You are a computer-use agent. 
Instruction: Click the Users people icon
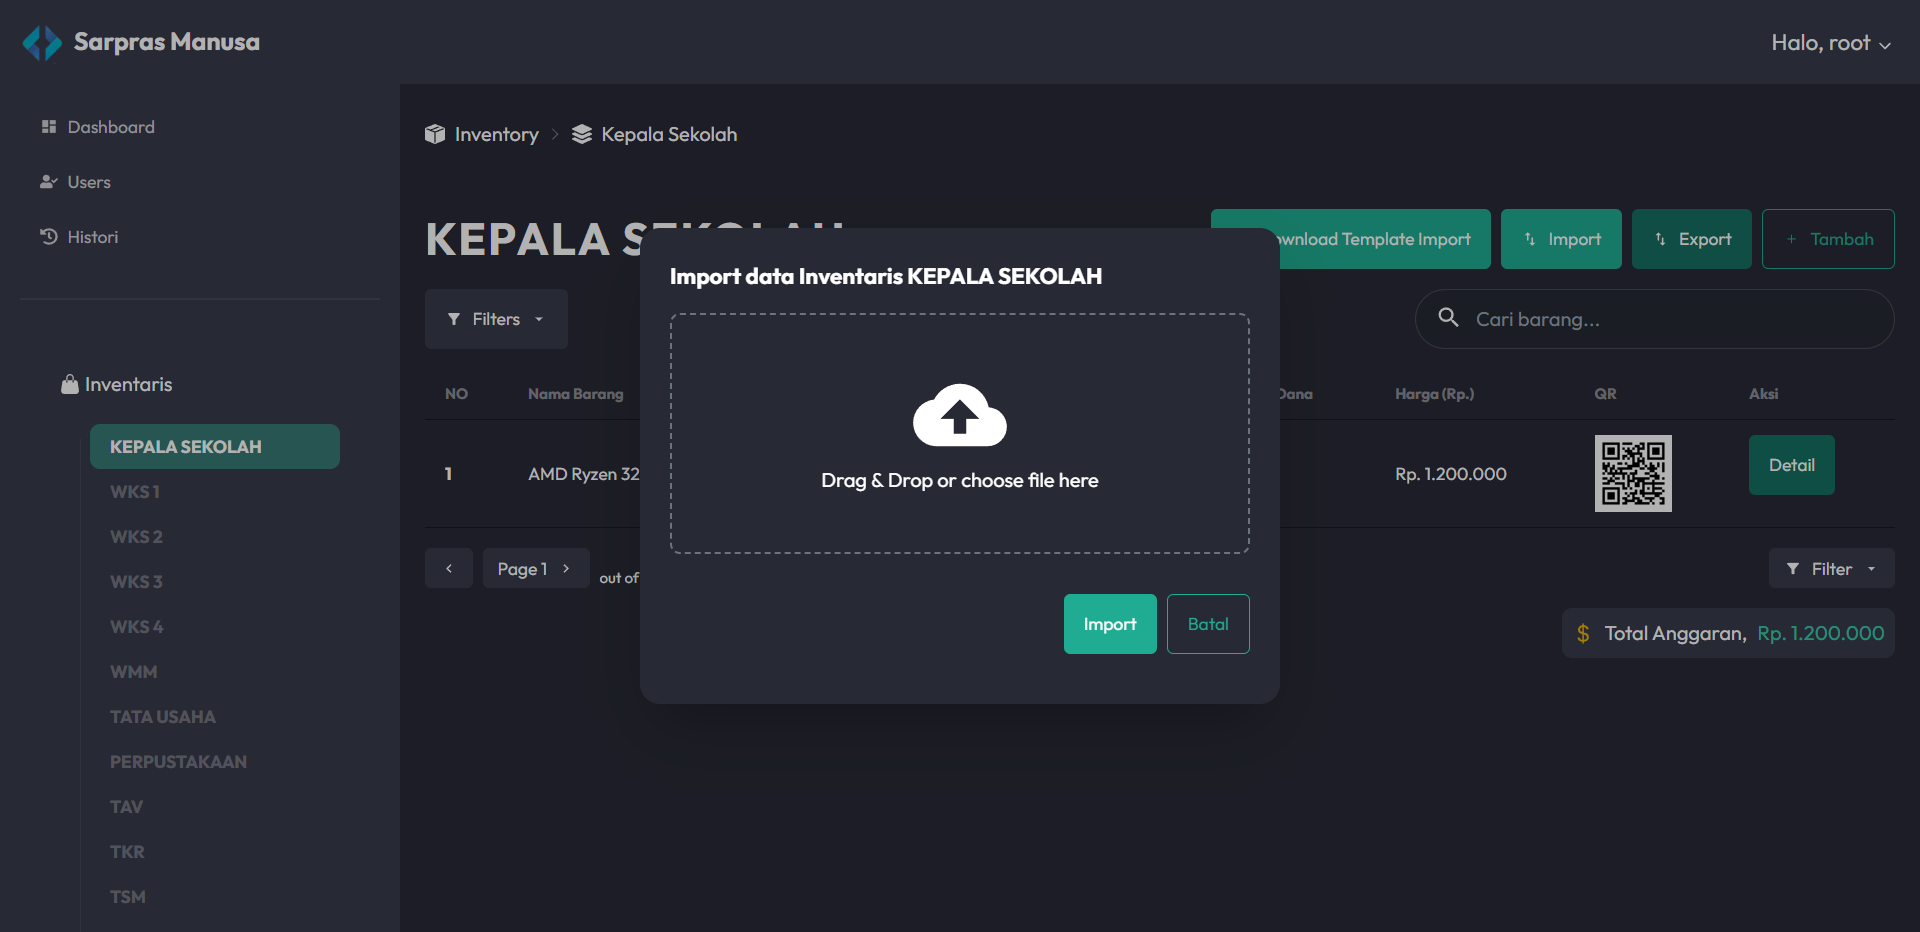click(x=48, y=182)
